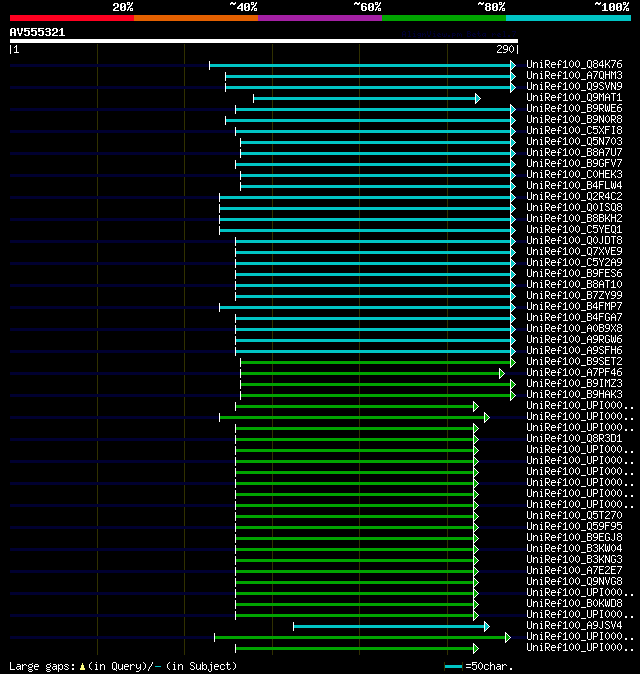Click the green alignment bar of UniRef100_A7PF46
The height and width of the screenshot is (674, 640).
(x=372, y=374)
